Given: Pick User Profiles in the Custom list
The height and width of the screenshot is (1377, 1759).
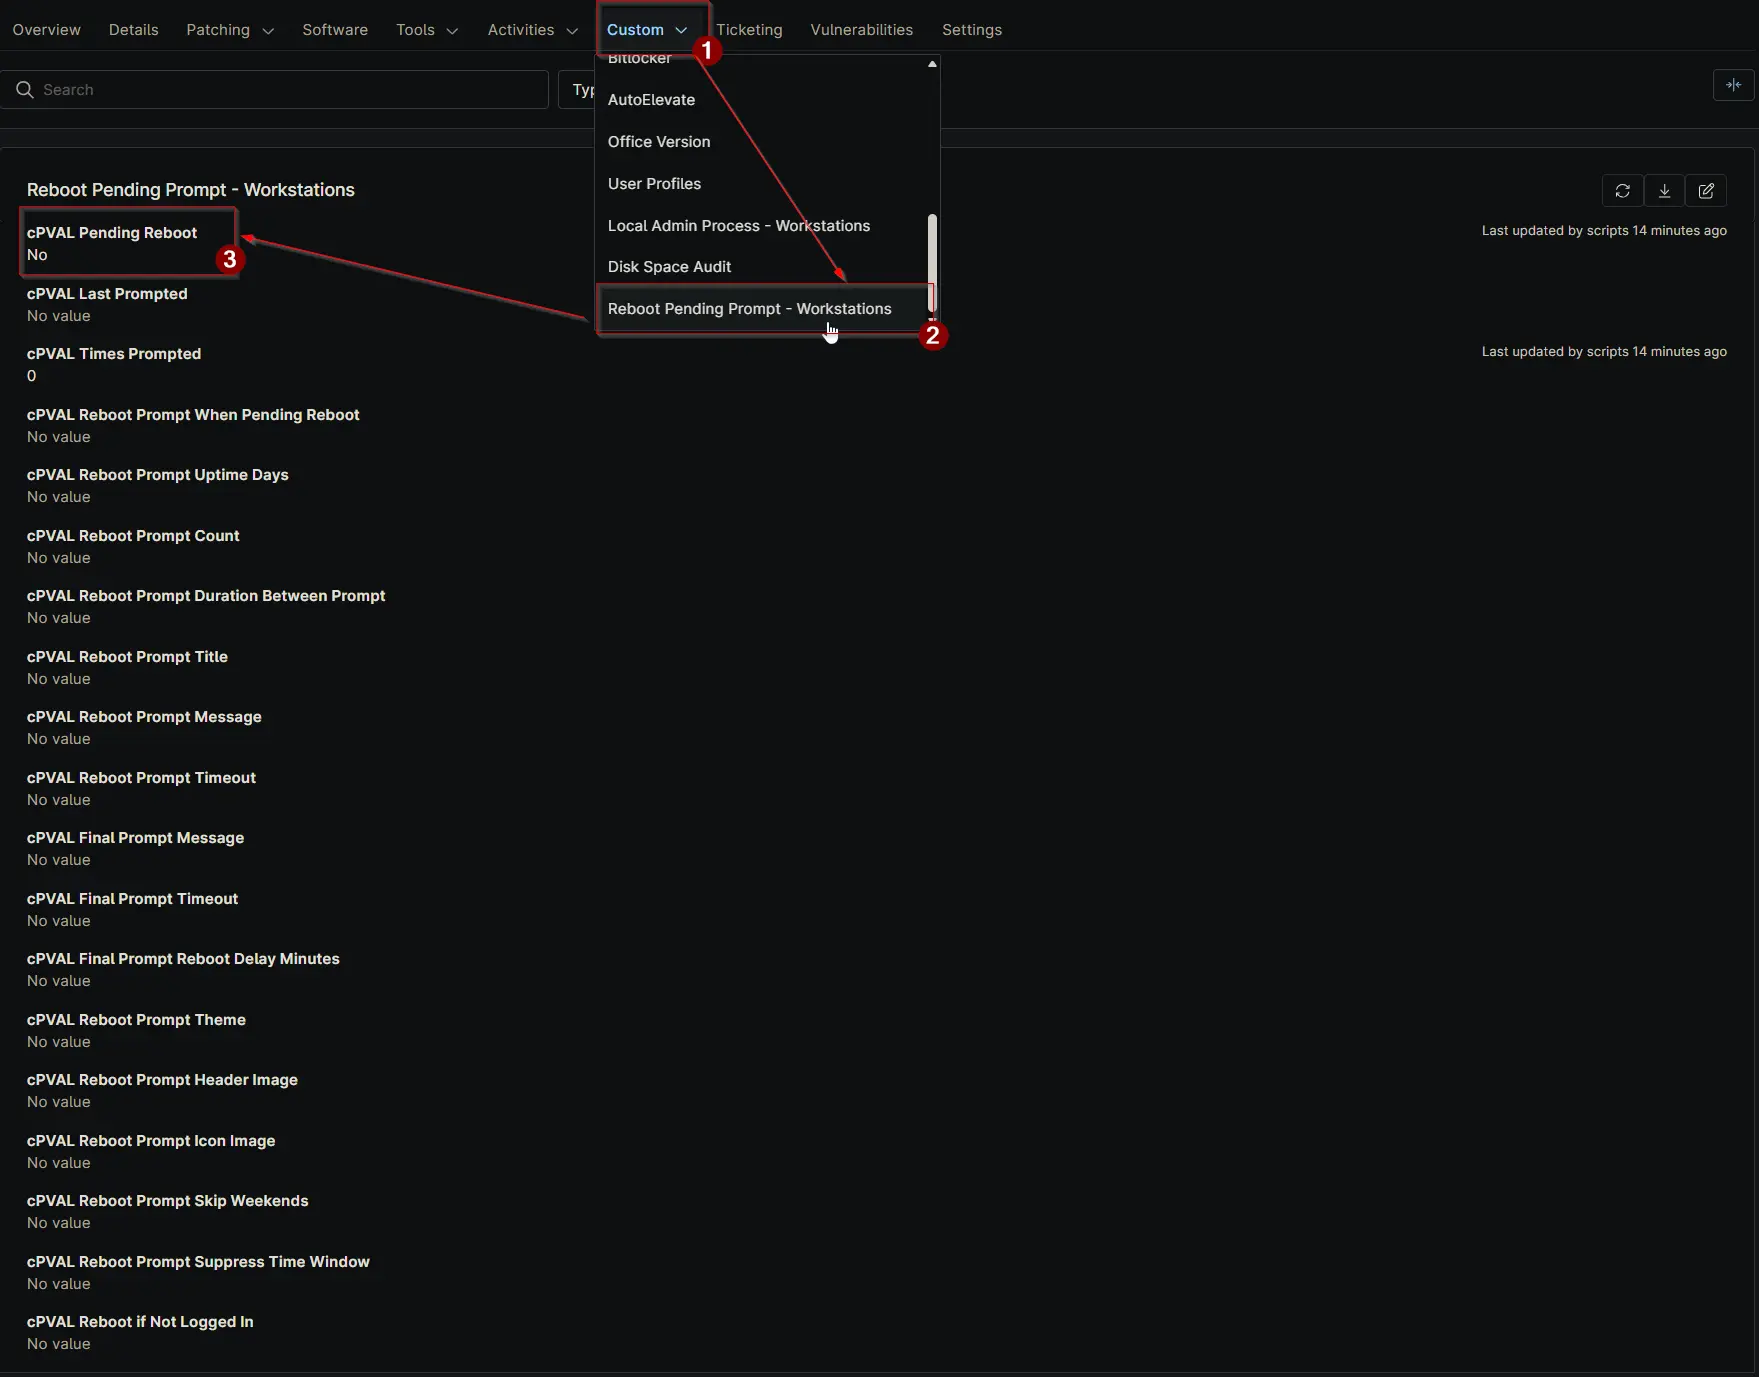Looking at the screenshot, I should [x=654, y=184].
